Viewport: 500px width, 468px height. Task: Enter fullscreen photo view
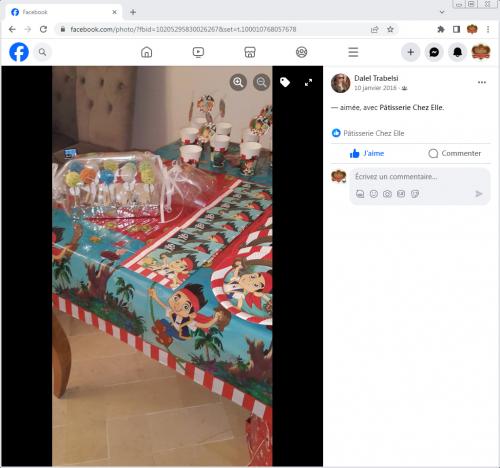click(309, 82)
